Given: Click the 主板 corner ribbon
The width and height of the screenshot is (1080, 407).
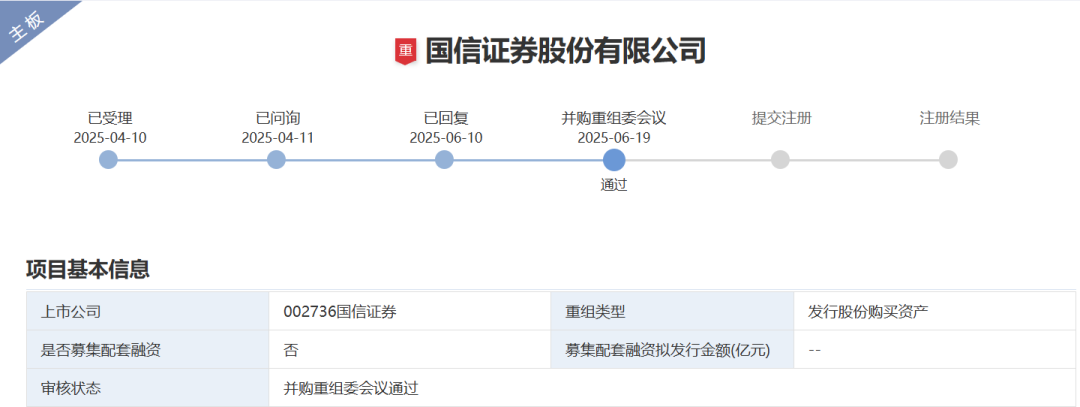Looking at the screenshot, I should pos(28,26).
